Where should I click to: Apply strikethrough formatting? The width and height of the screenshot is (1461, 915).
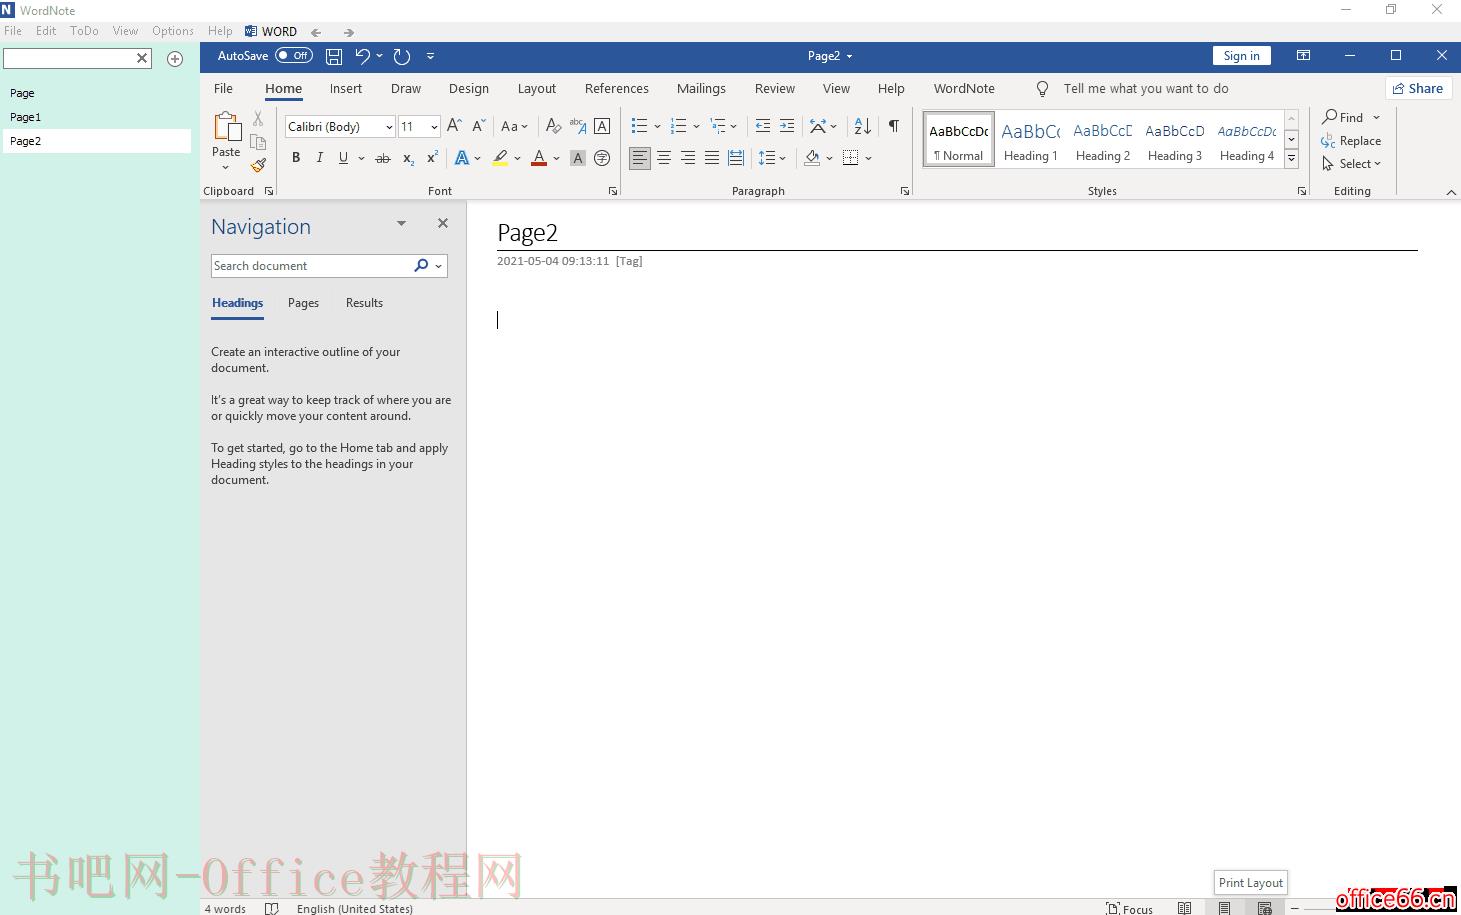(383, 158)
